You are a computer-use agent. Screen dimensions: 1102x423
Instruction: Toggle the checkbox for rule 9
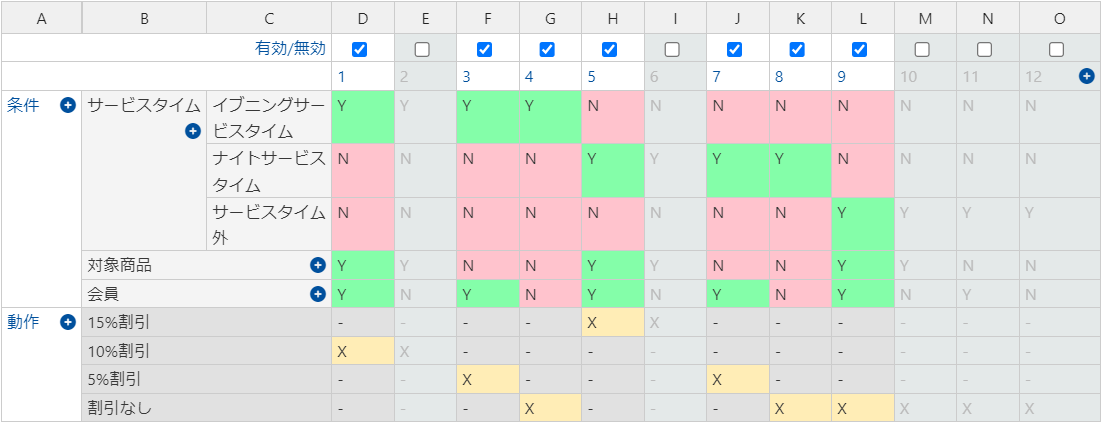859,49
